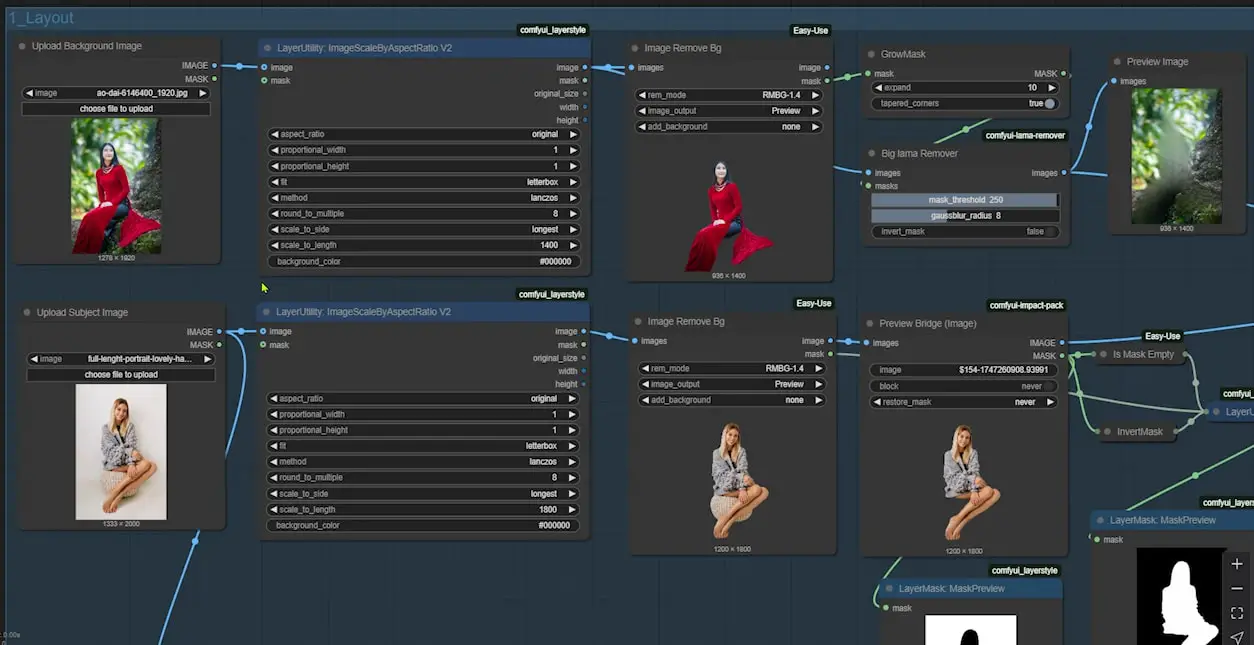Viewport: 1254px width, 645px height.
Task: Open method dropdown in node with scale_to_length 1400
Action: pos(424,198)
